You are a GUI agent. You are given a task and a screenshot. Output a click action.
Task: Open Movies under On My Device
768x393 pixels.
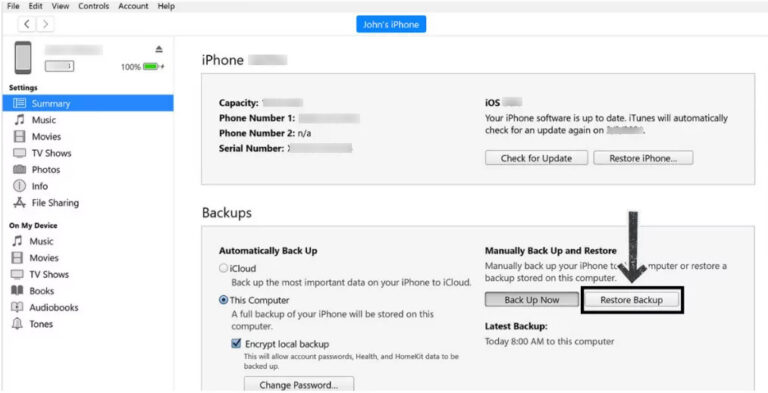coord(44,258)
